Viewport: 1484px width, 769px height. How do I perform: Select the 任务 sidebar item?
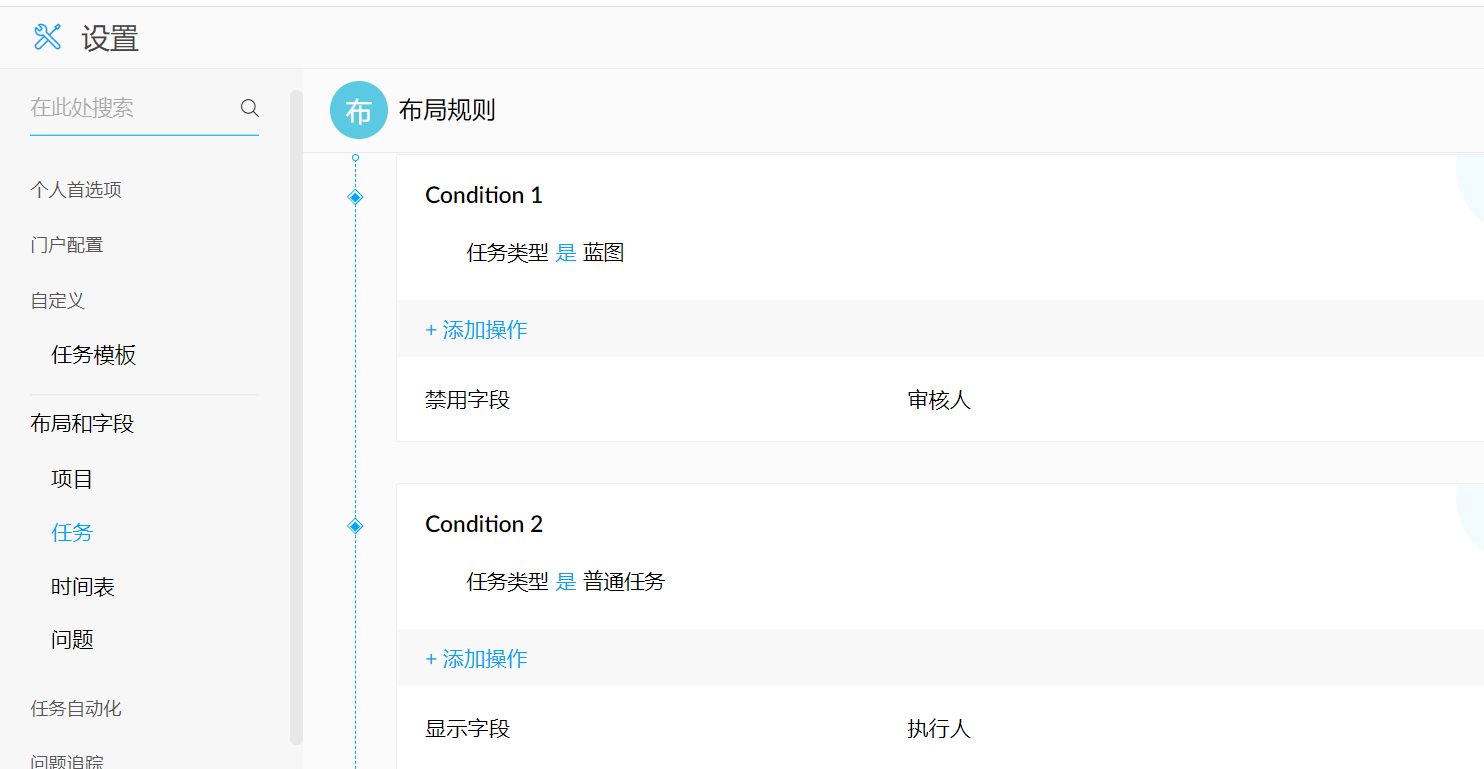click(72, 533)
